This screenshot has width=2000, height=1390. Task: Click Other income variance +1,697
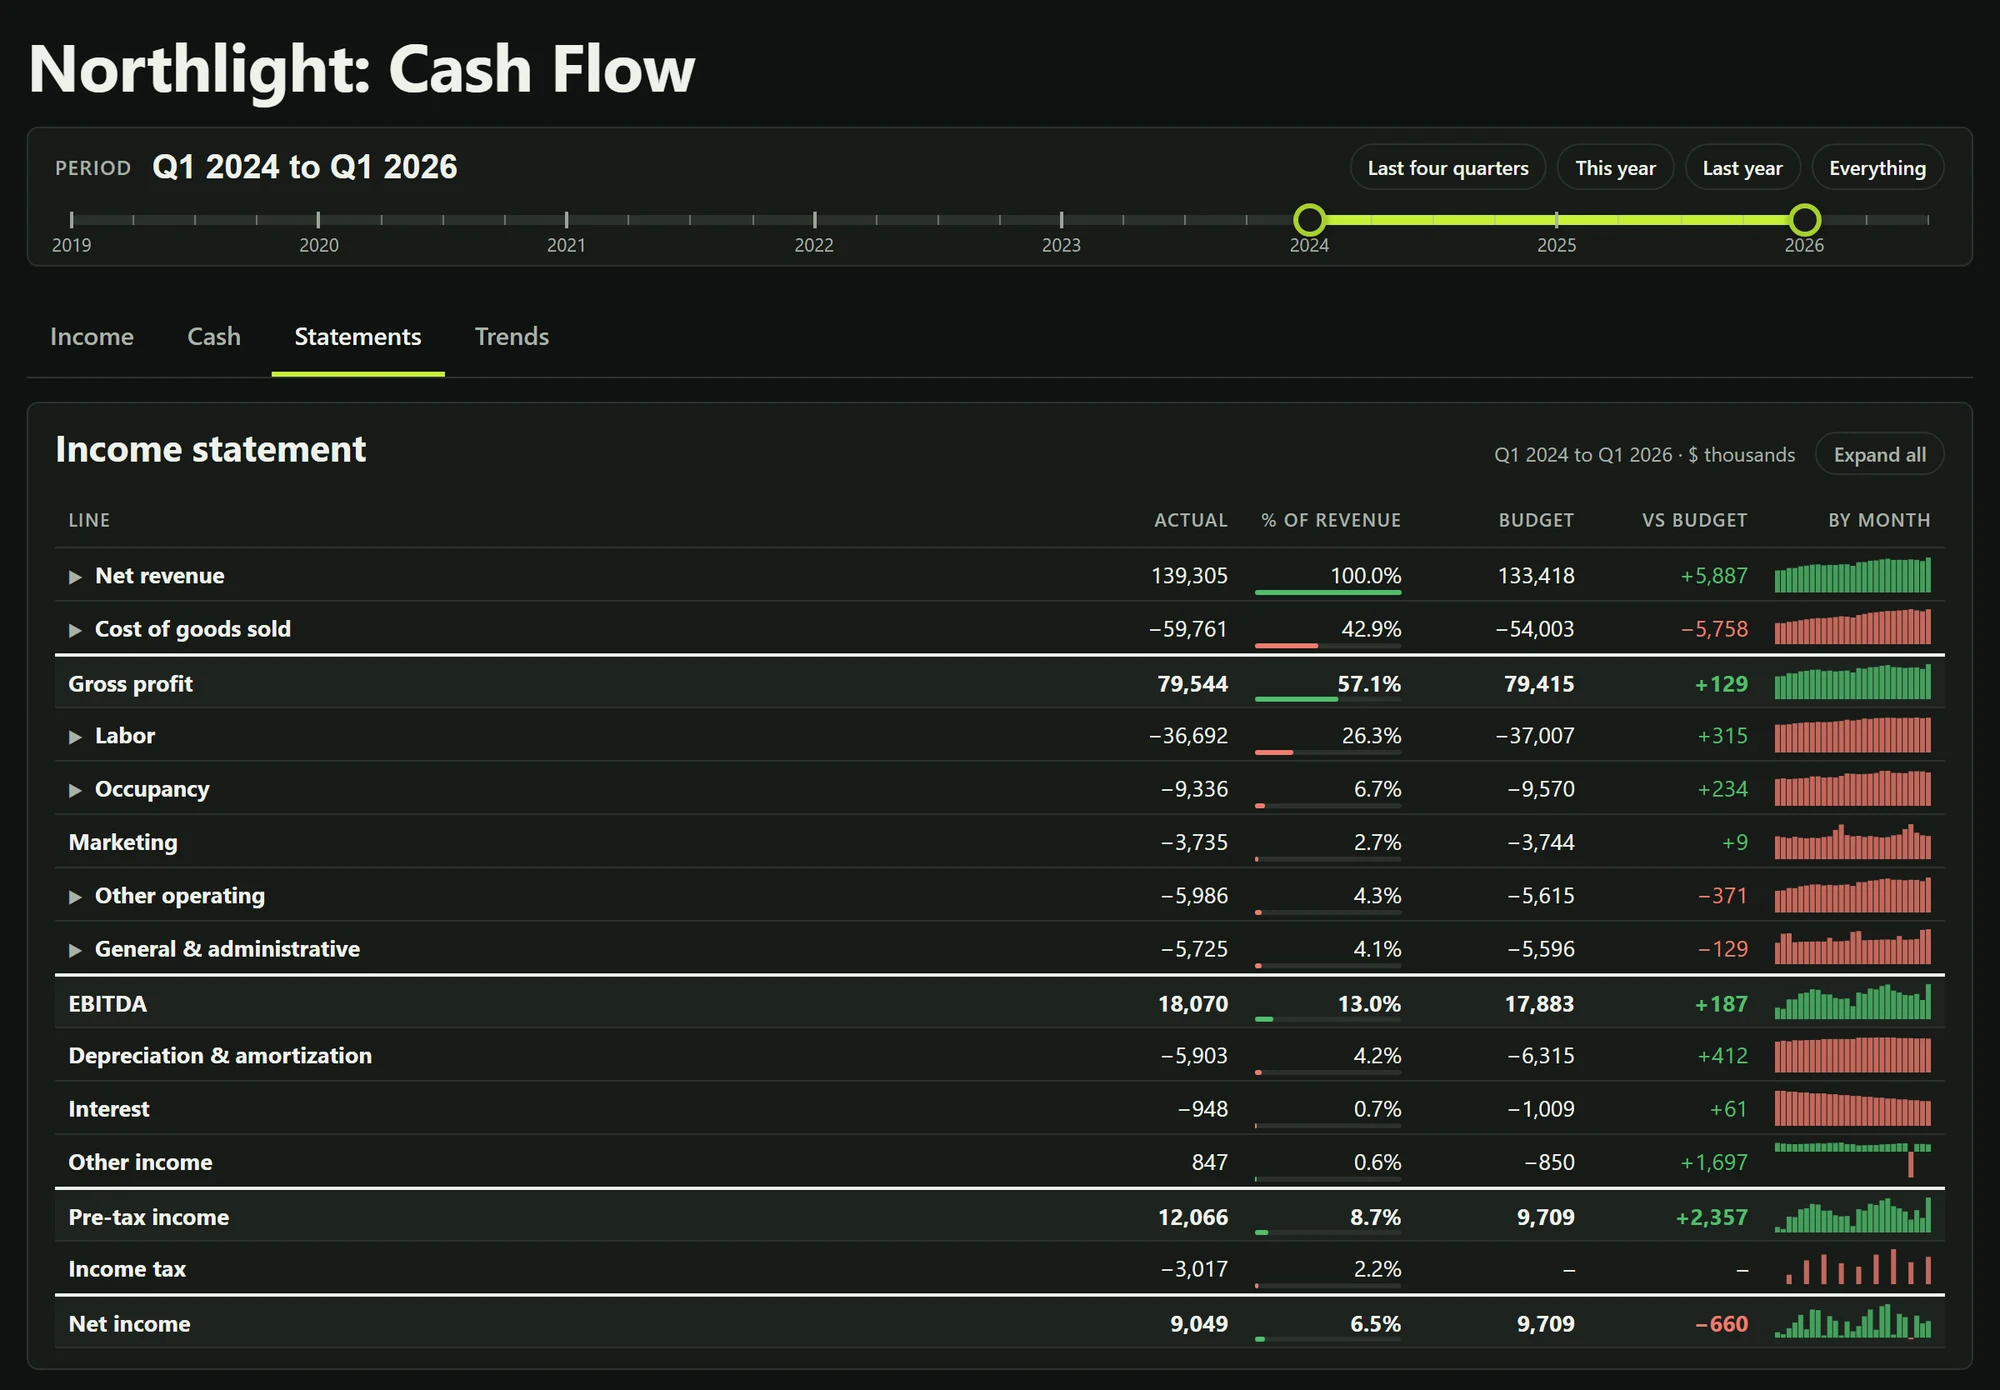[1714, 1163]
